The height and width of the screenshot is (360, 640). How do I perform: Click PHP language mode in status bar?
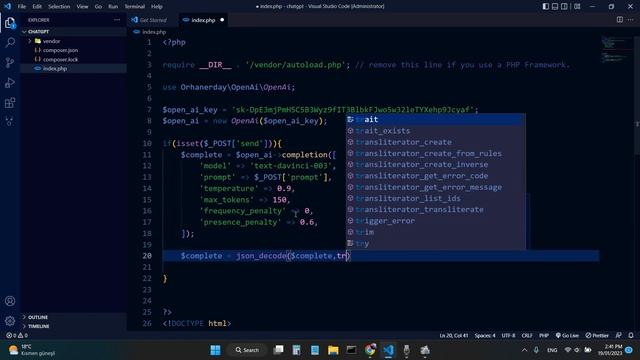[544, 336]
